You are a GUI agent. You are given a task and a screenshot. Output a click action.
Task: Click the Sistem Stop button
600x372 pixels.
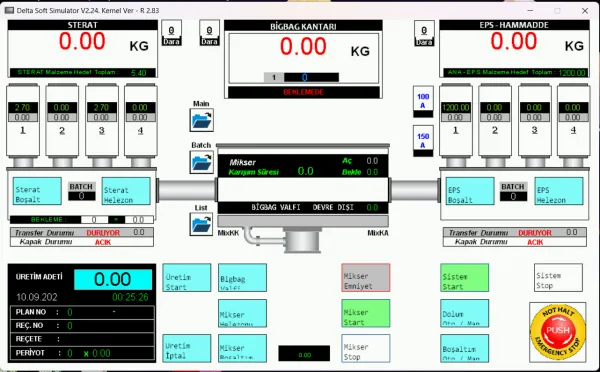click(558, 277)
